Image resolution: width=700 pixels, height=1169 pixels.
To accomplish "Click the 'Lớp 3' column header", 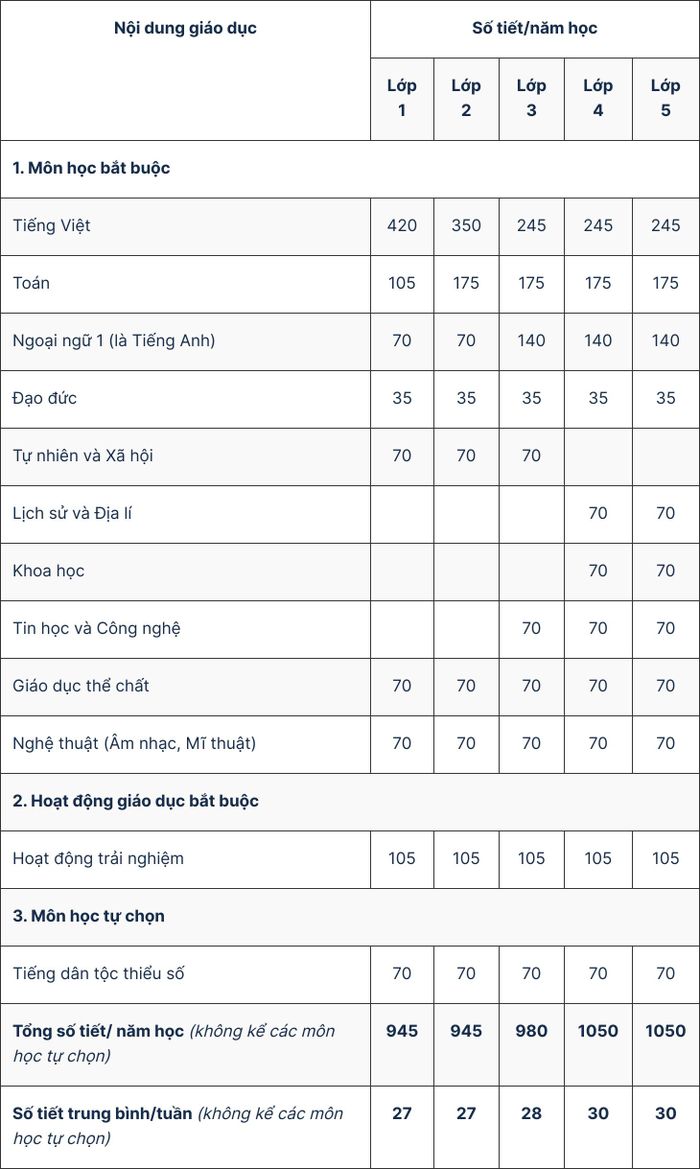I will 532,98.
